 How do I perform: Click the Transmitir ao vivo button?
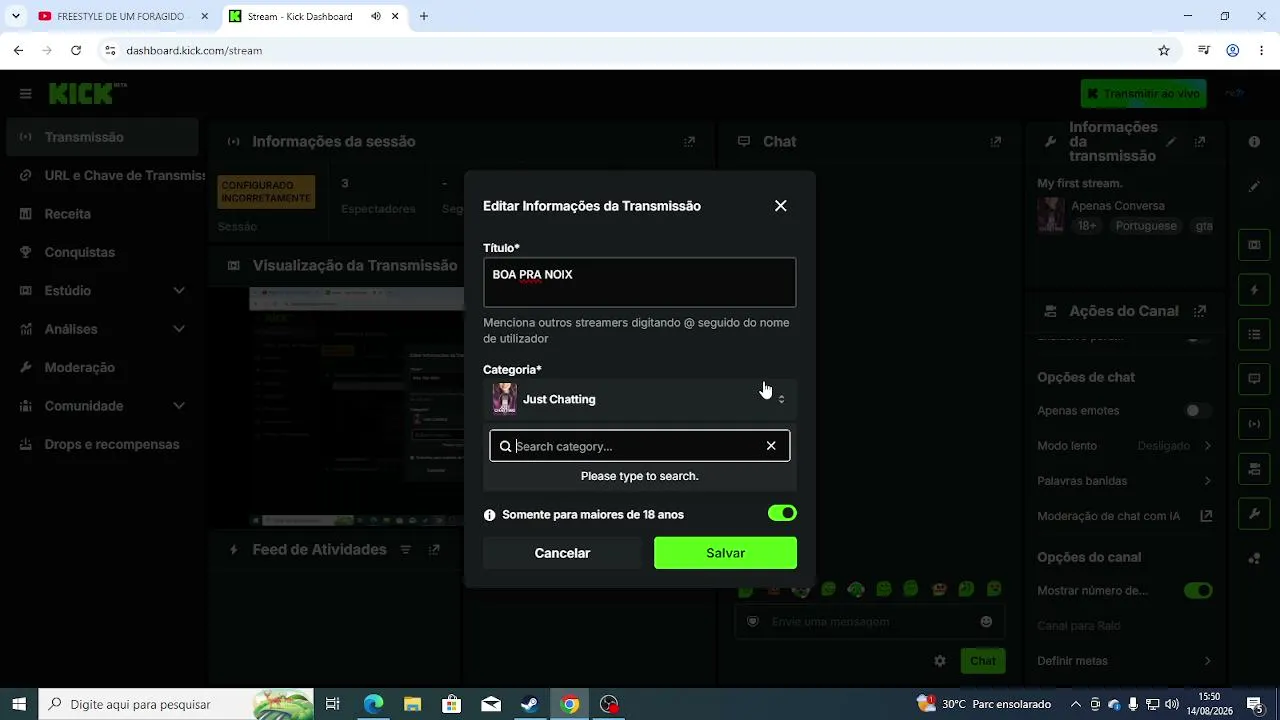[x=1143, y=94]
